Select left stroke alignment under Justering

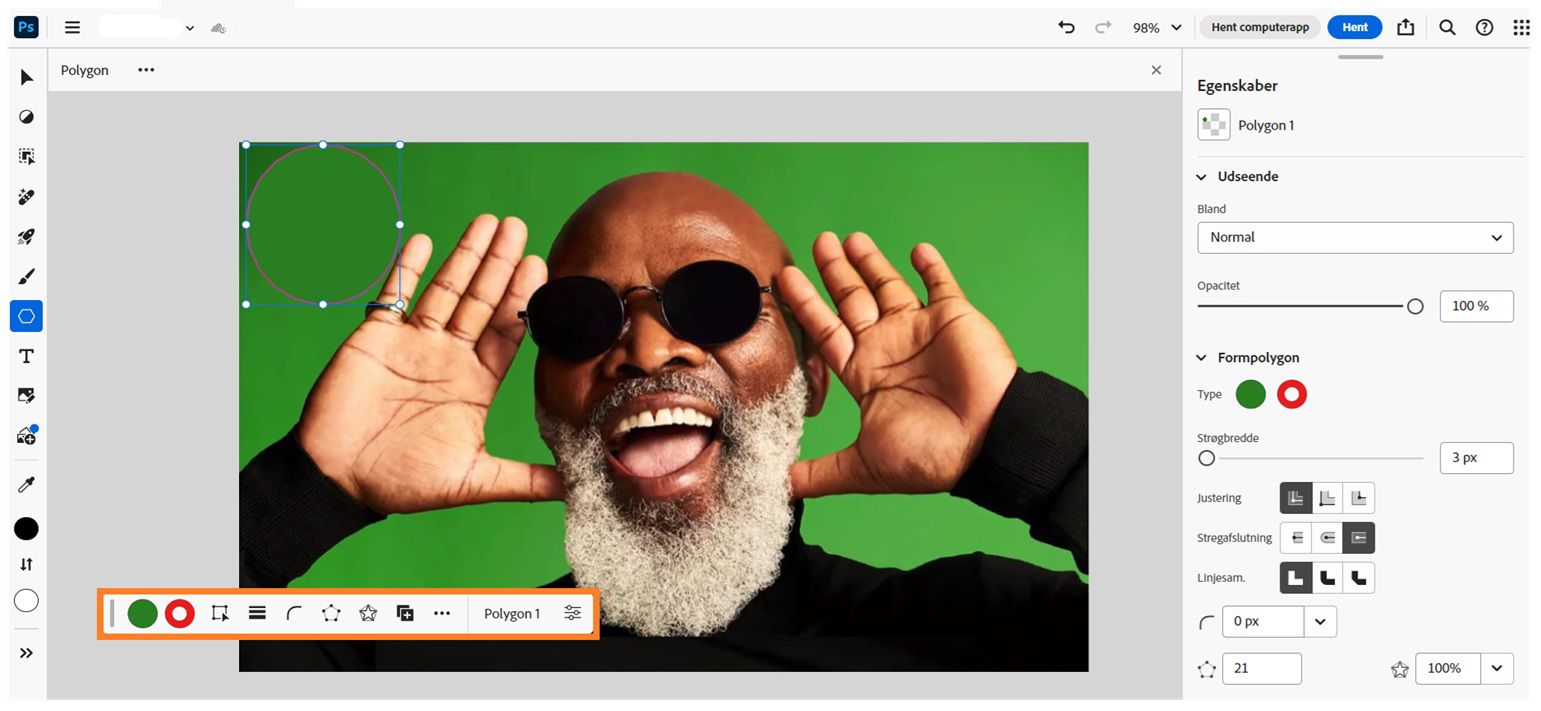[x=1295, y=497]
